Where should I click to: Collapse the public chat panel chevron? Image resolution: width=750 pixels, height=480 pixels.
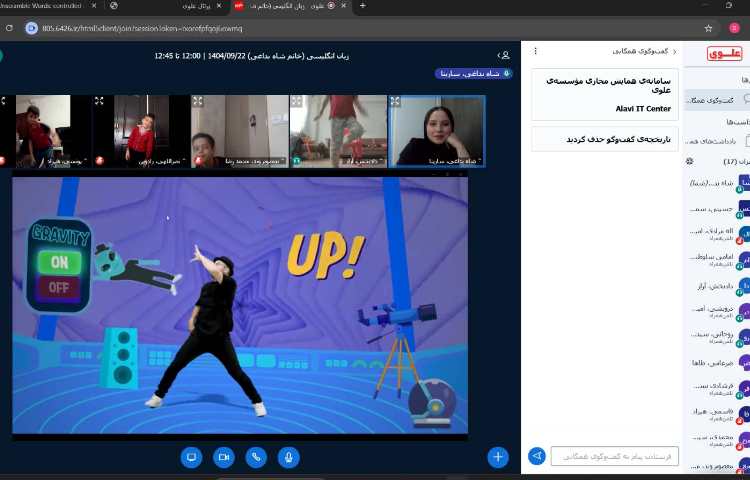click(674, 51)
